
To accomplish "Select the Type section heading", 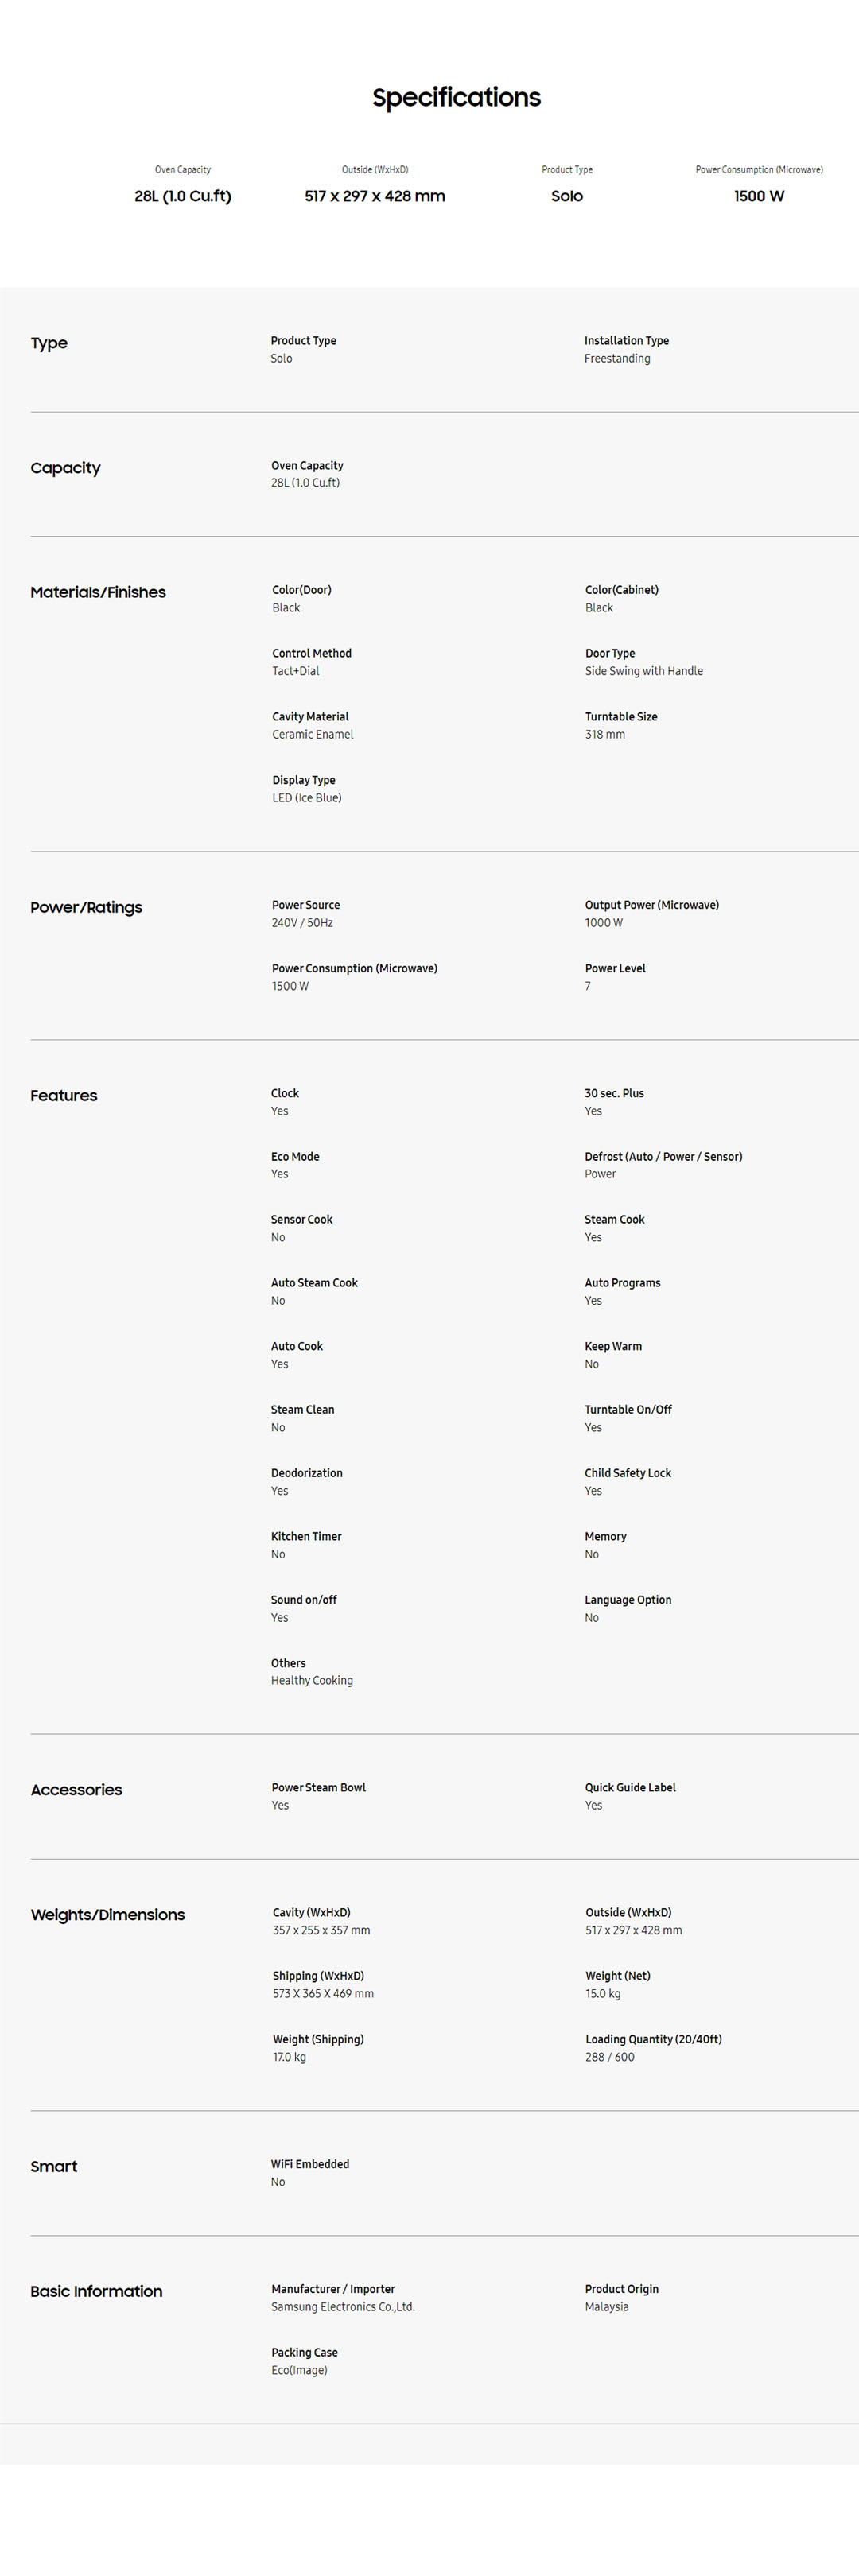I will (49, 343).
